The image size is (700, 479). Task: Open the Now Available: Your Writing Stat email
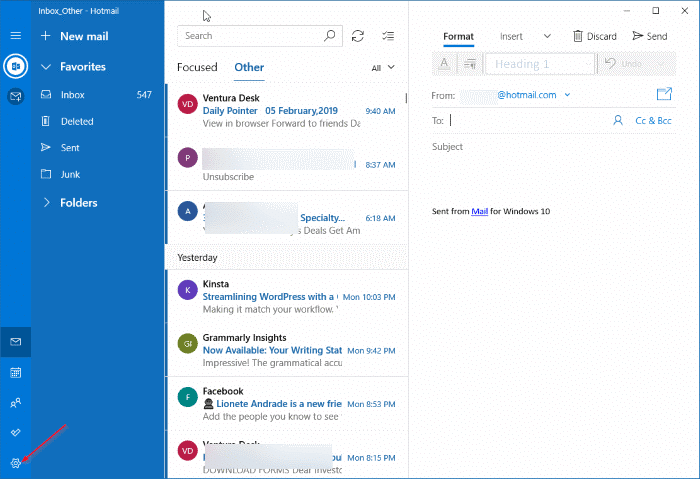[x=286, y=350]
